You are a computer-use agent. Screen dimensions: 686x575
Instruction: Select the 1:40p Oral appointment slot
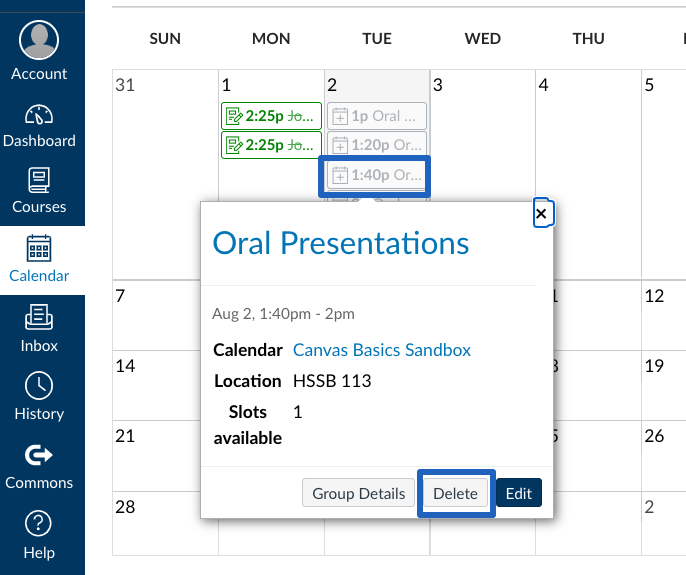pyautogui.click(x=377, y=175)
